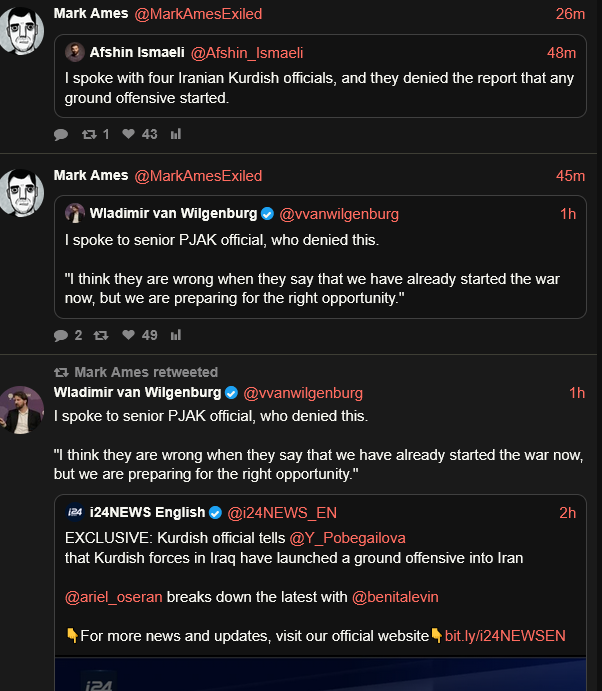
Task: Open the @i24NEWS_EN handle
Action: [x=282, y=513]
